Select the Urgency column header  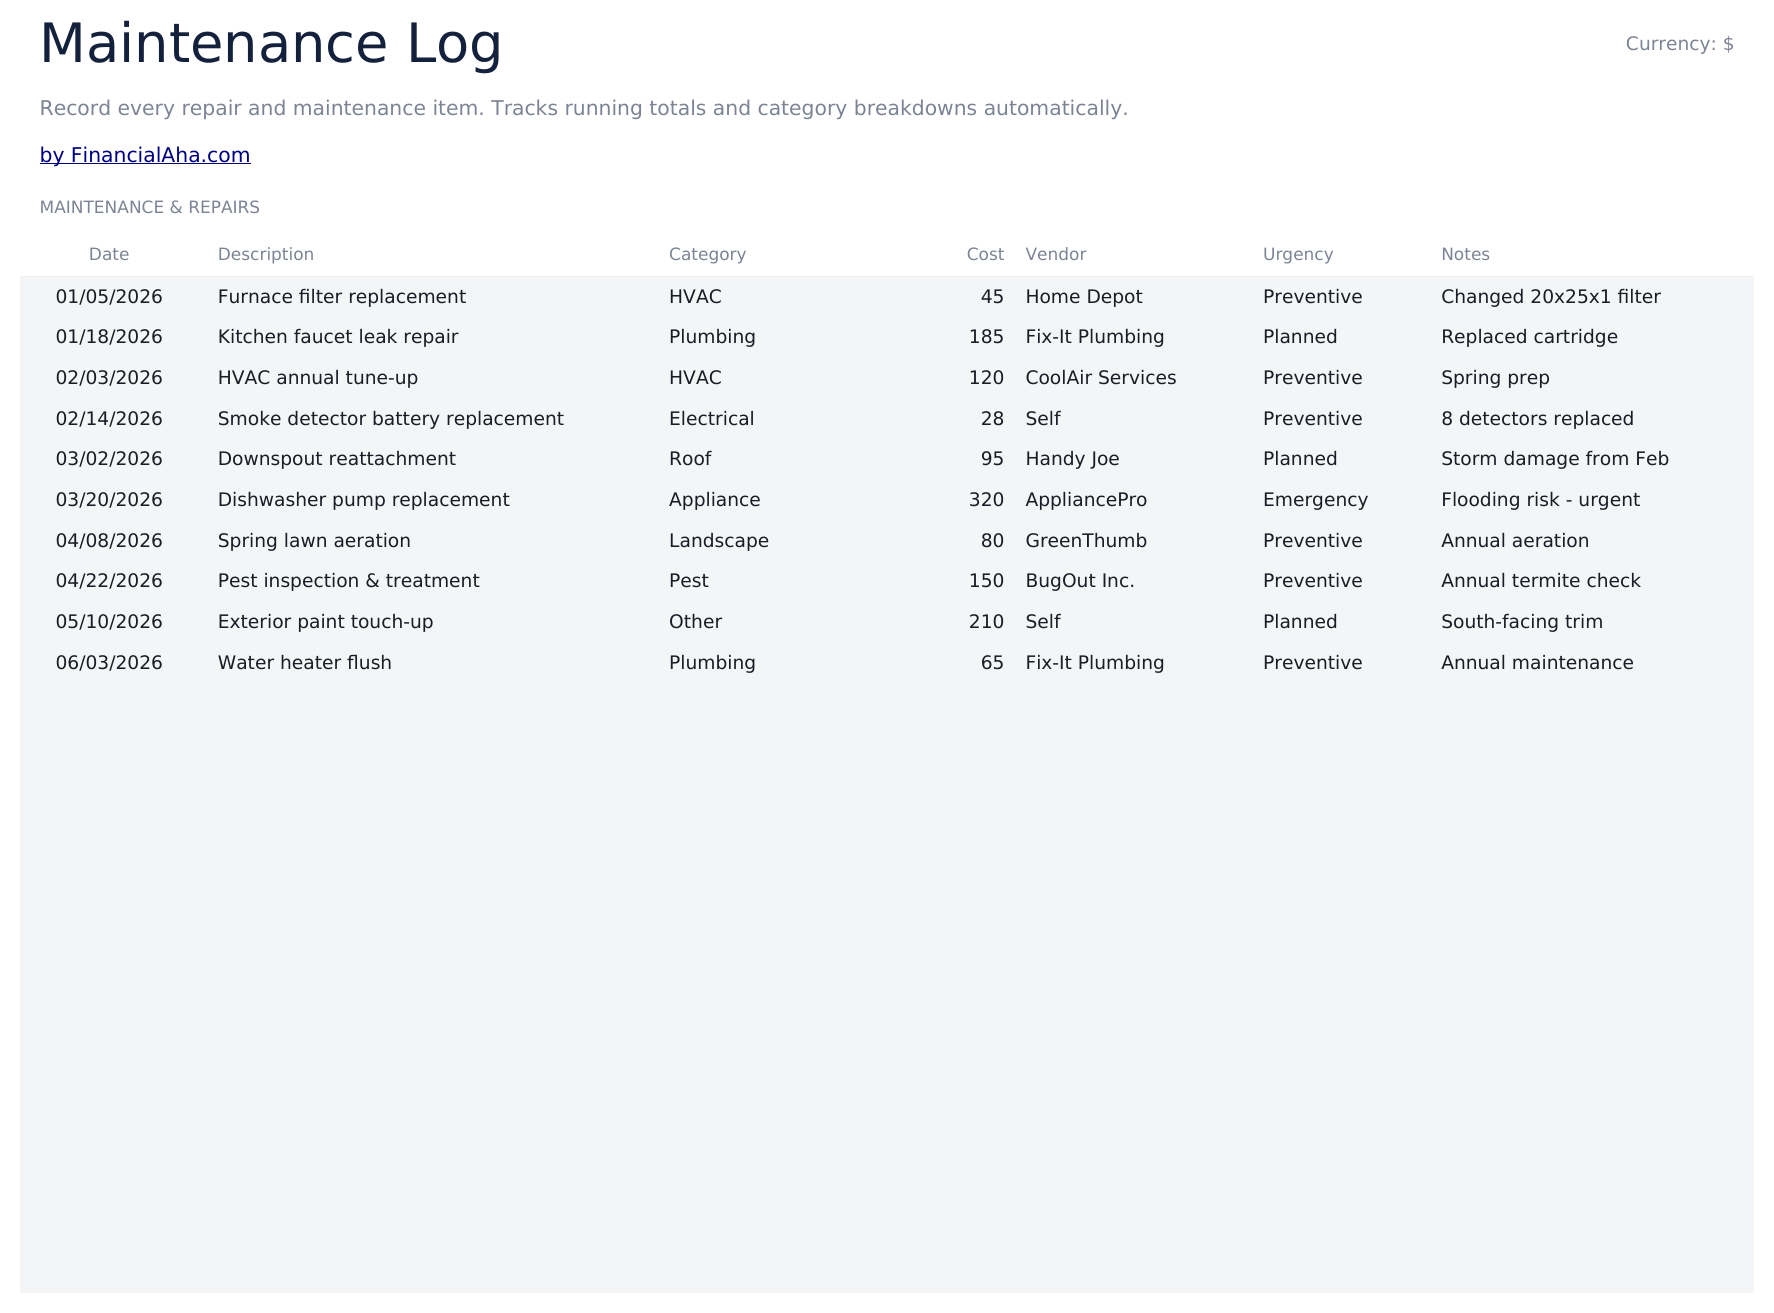coord(1298,254)
